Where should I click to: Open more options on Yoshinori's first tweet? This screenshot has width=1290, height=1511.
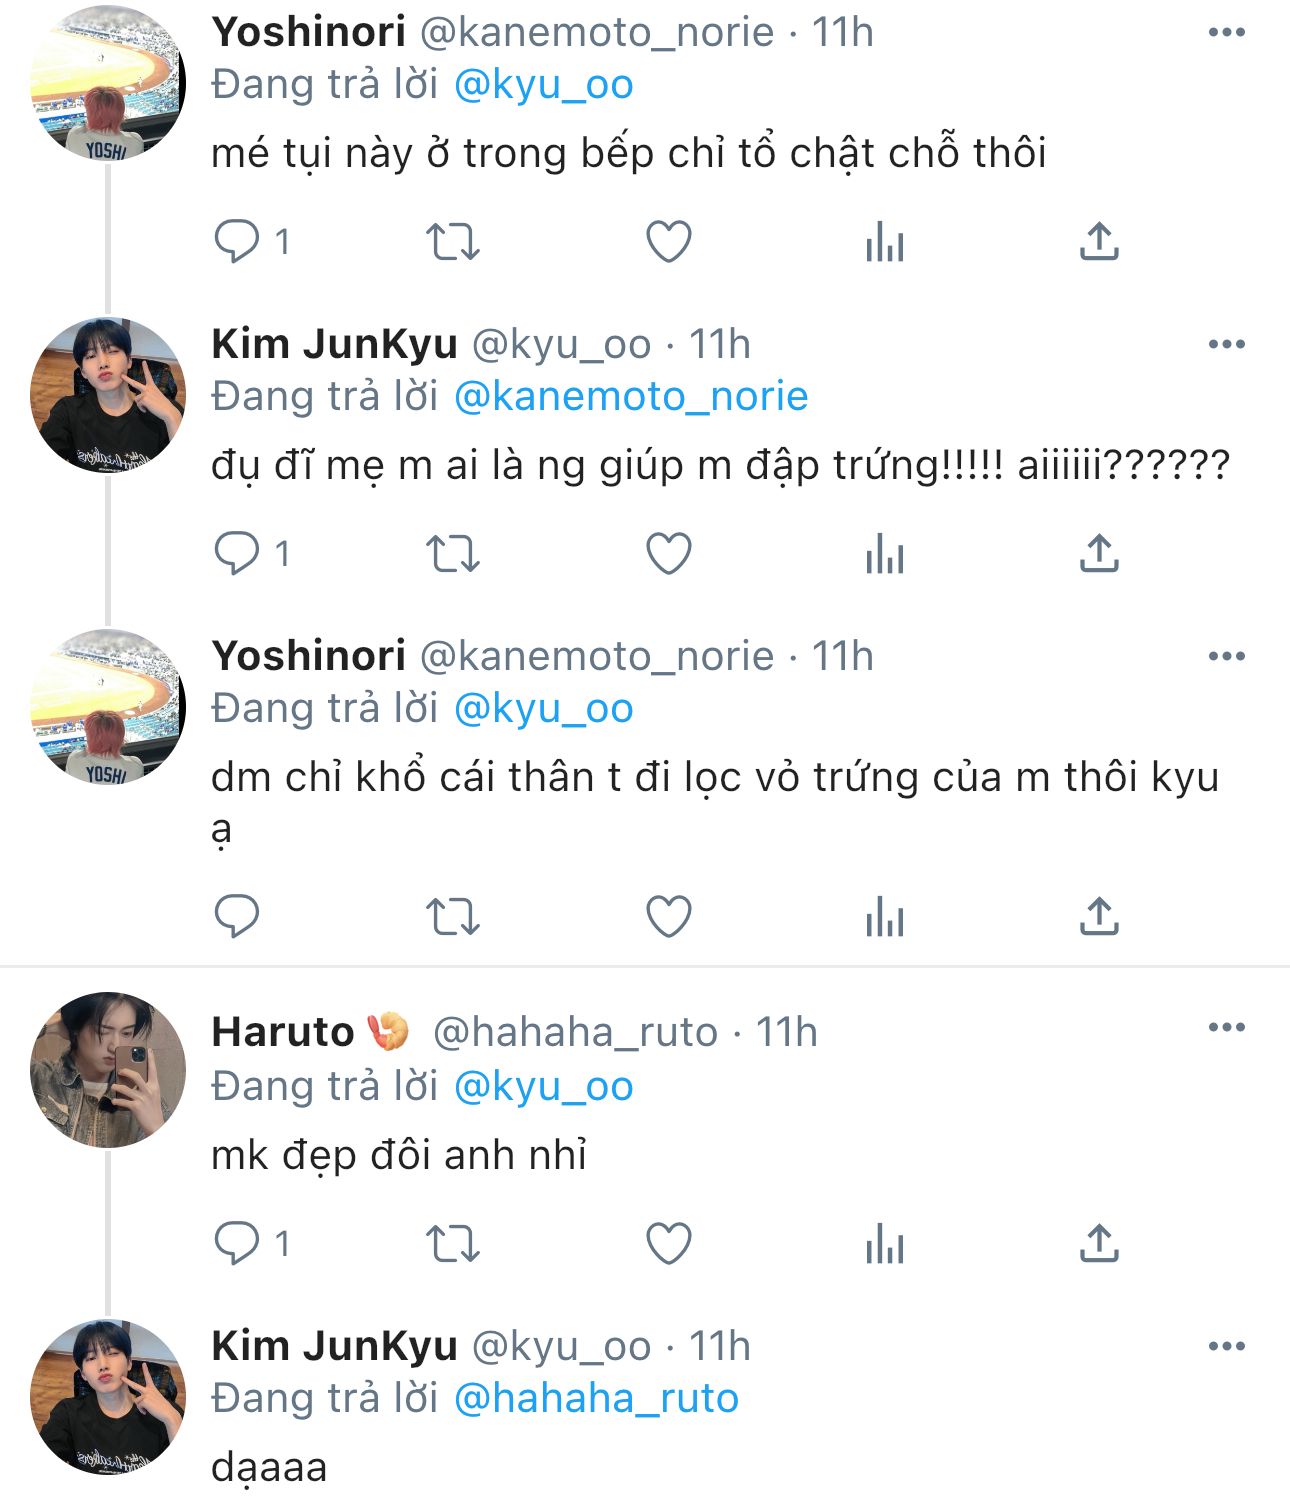(1226, 33)
